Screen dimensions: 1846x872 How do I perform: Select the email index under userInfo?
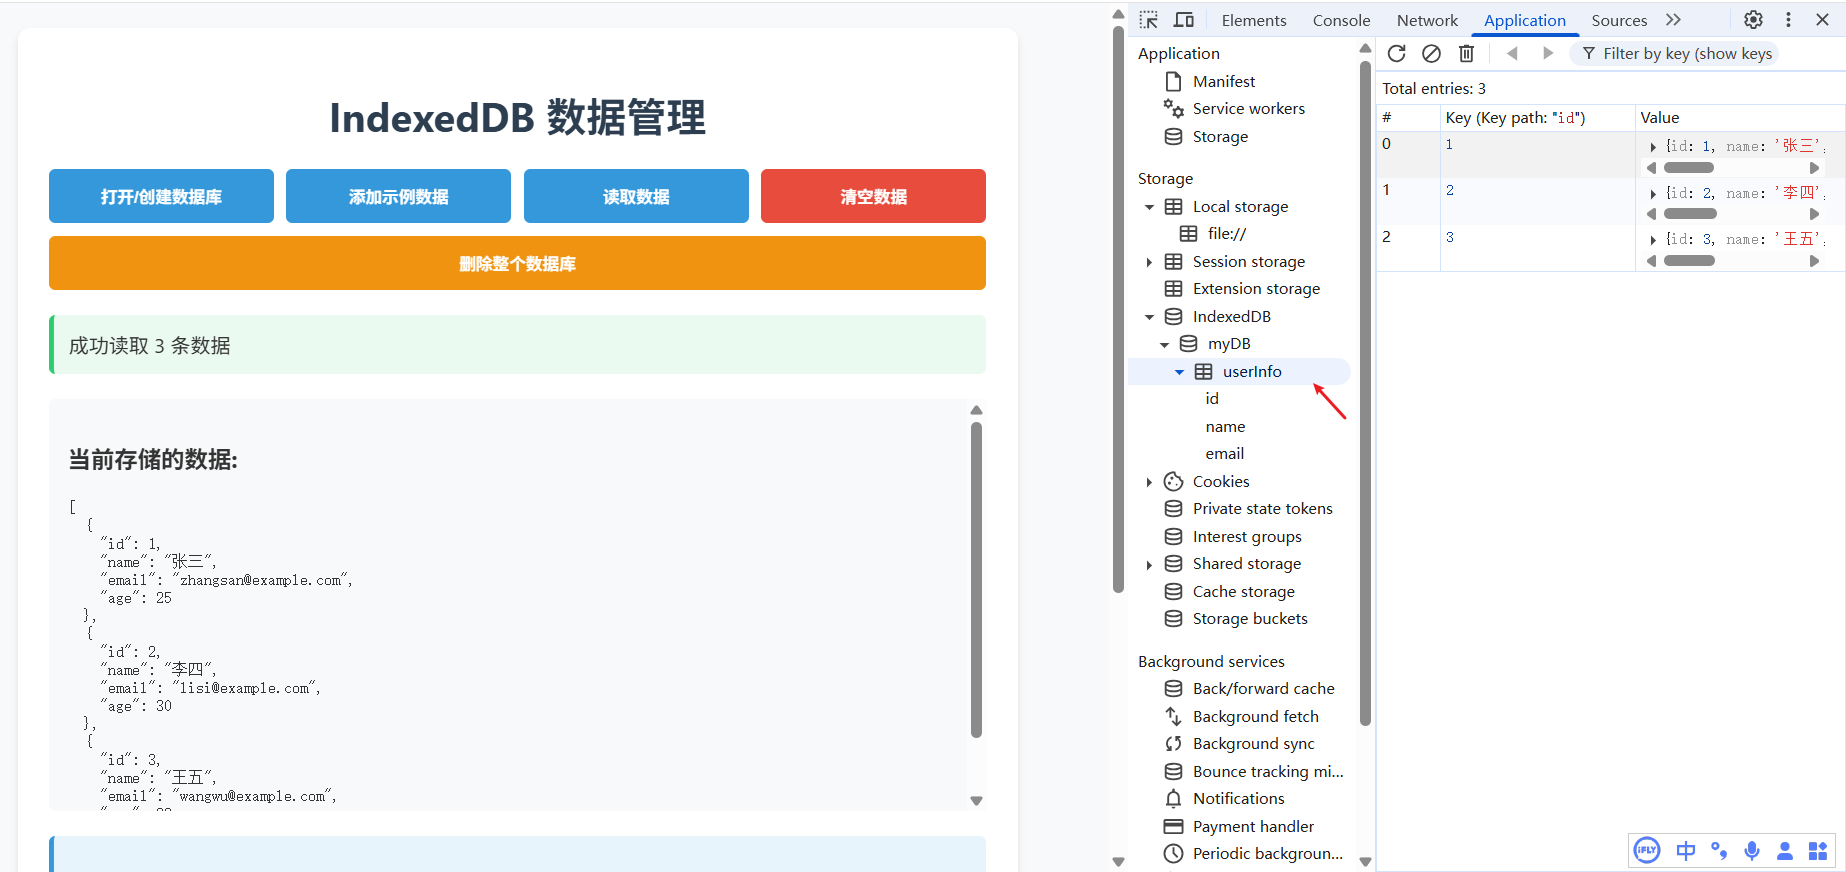1224,454
